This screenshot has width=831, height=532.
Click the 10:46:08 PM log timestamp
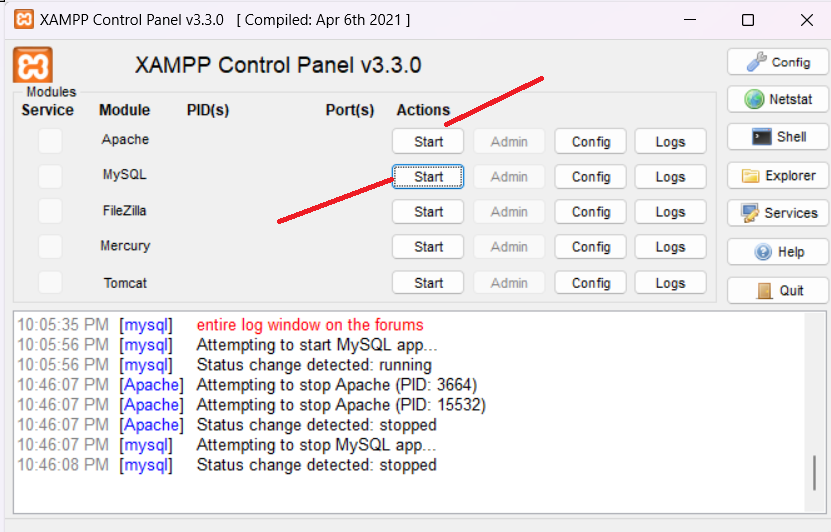click(x=63, y=465)
